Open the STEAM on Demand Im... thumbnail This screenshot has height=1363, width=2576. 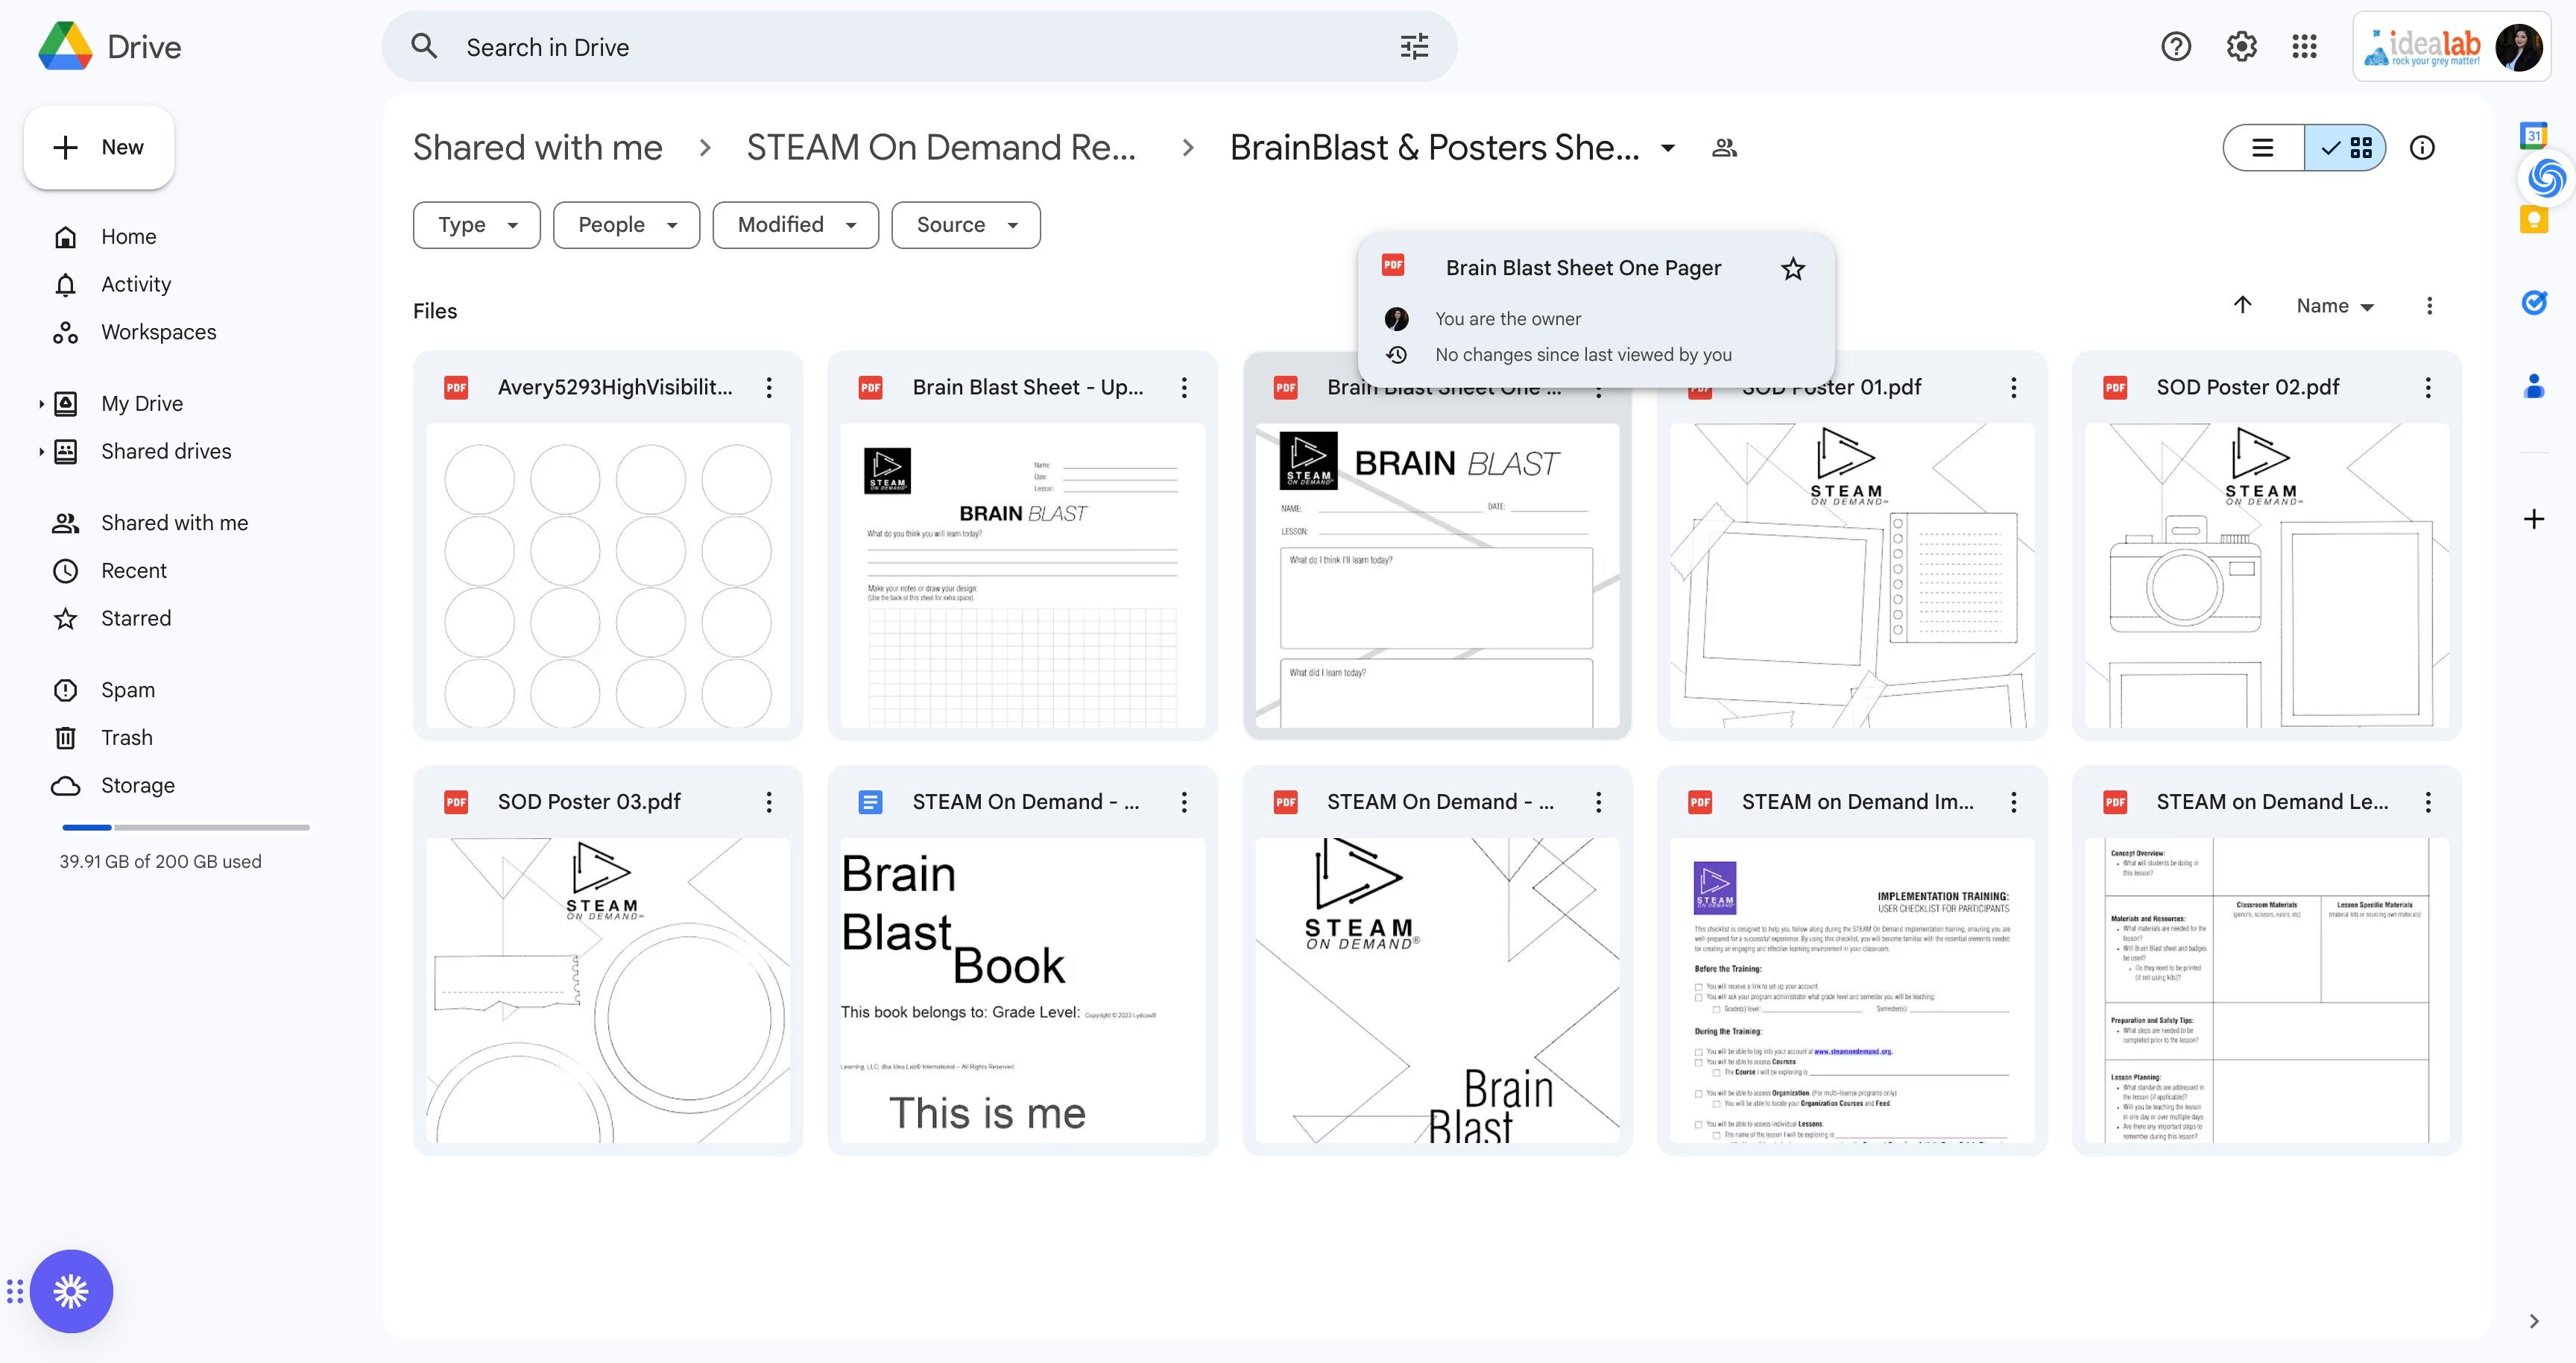[1852, 990]
